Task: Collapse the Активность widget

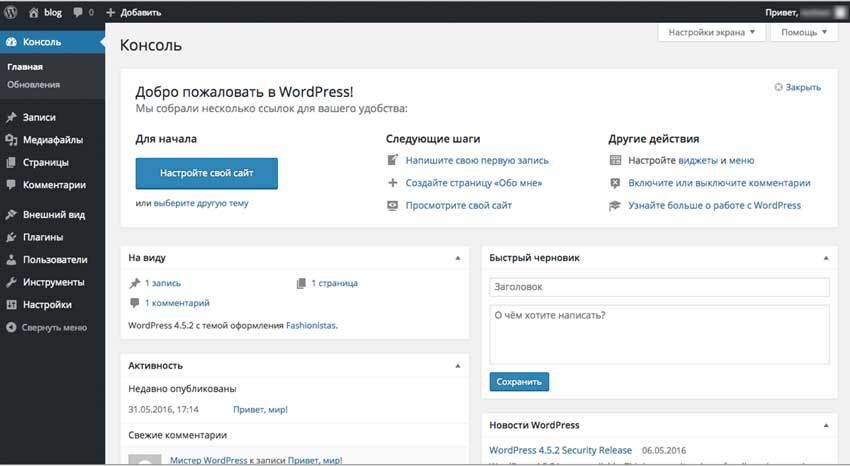Action: [x=458, y=366]
